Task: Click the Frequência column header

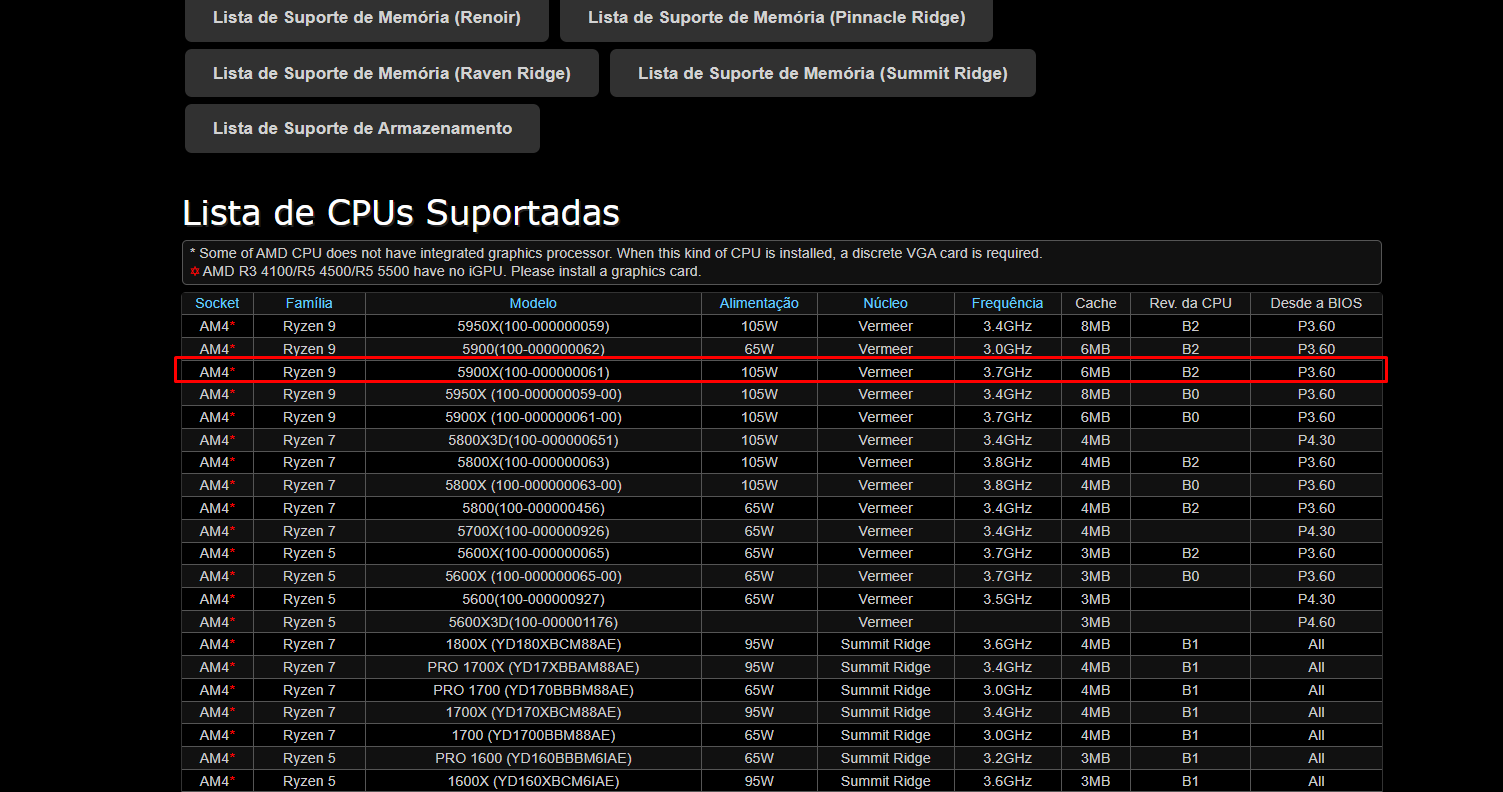Action: (1007, 303)
